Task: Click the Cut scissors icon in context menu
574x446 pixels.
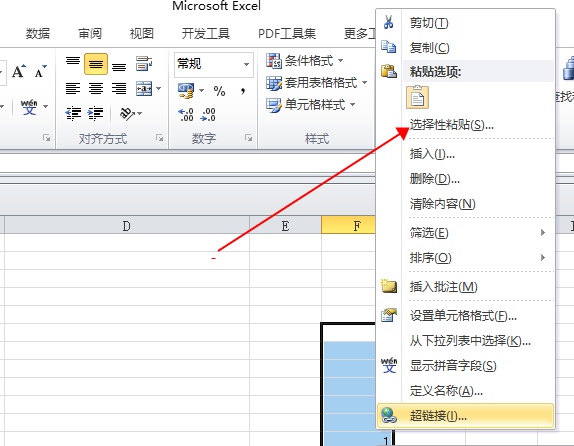Action: (x=388, y=22)
